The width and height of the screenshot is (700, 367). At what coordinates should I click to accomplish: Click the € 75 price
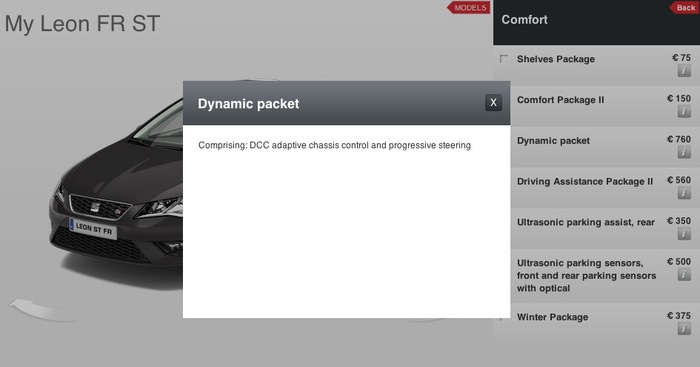click(x=681, y=58)
